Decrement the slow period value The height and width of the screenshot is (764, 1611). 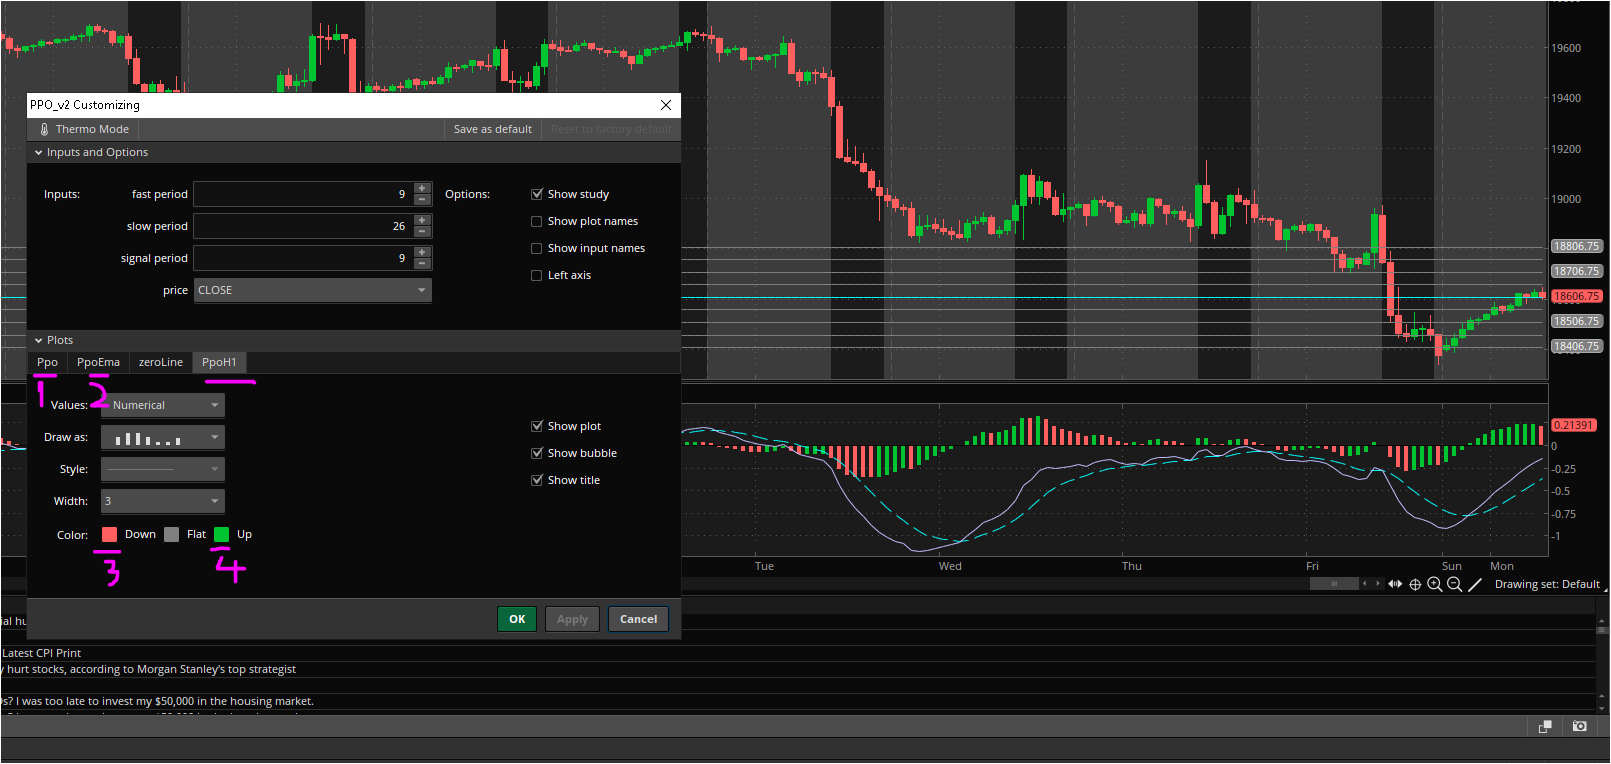point(422,231)
